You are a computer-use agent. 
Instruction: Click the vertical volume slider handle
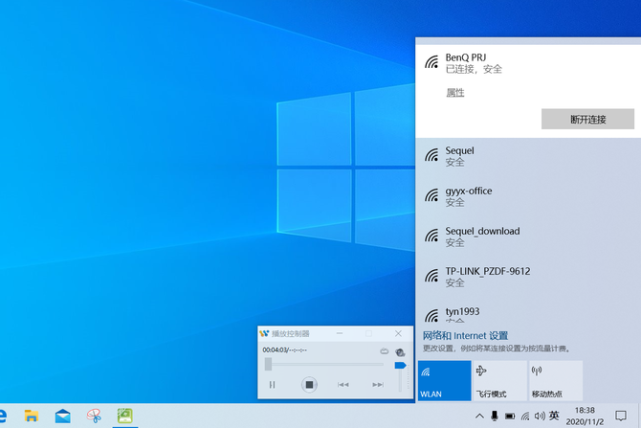tap(400, 365)
